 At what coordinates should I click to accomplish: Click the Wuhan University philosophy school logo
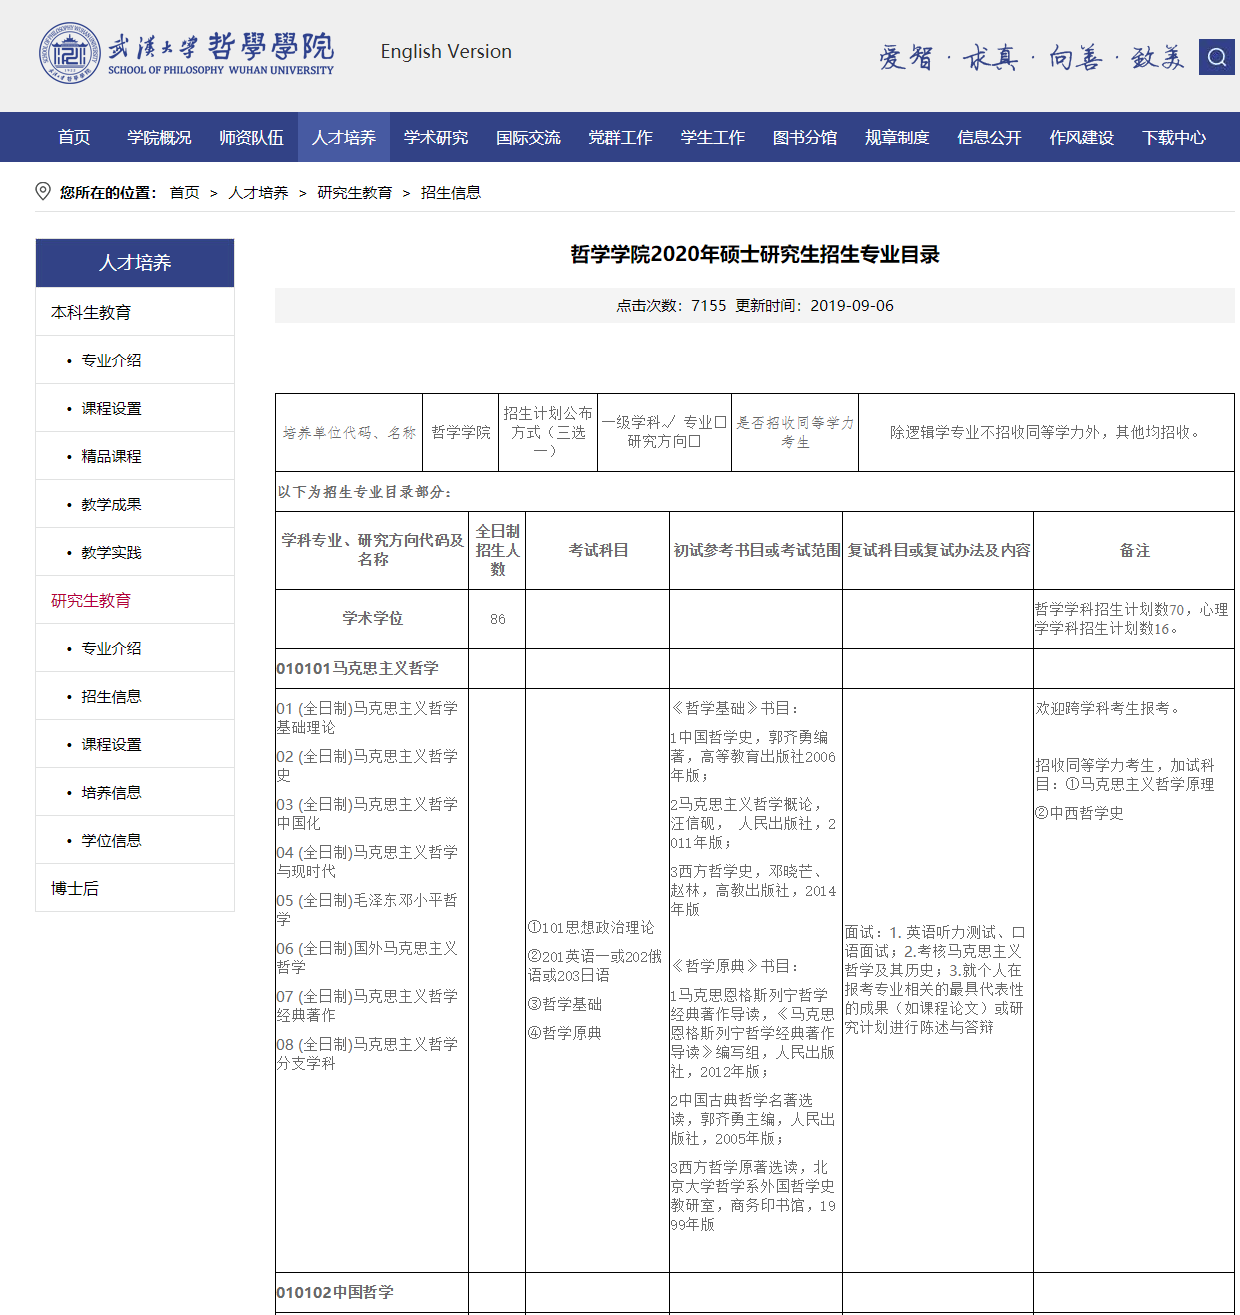pyautogui.click(x=186, y=54)
